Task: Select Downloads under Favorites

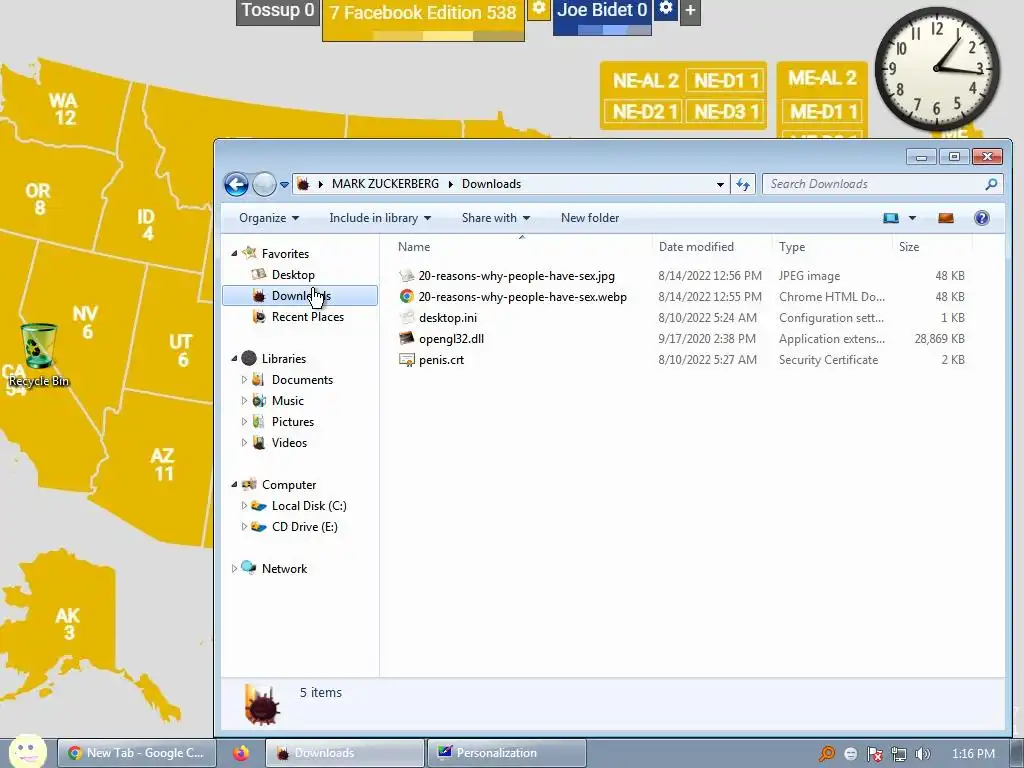Action: coord(300,296)
